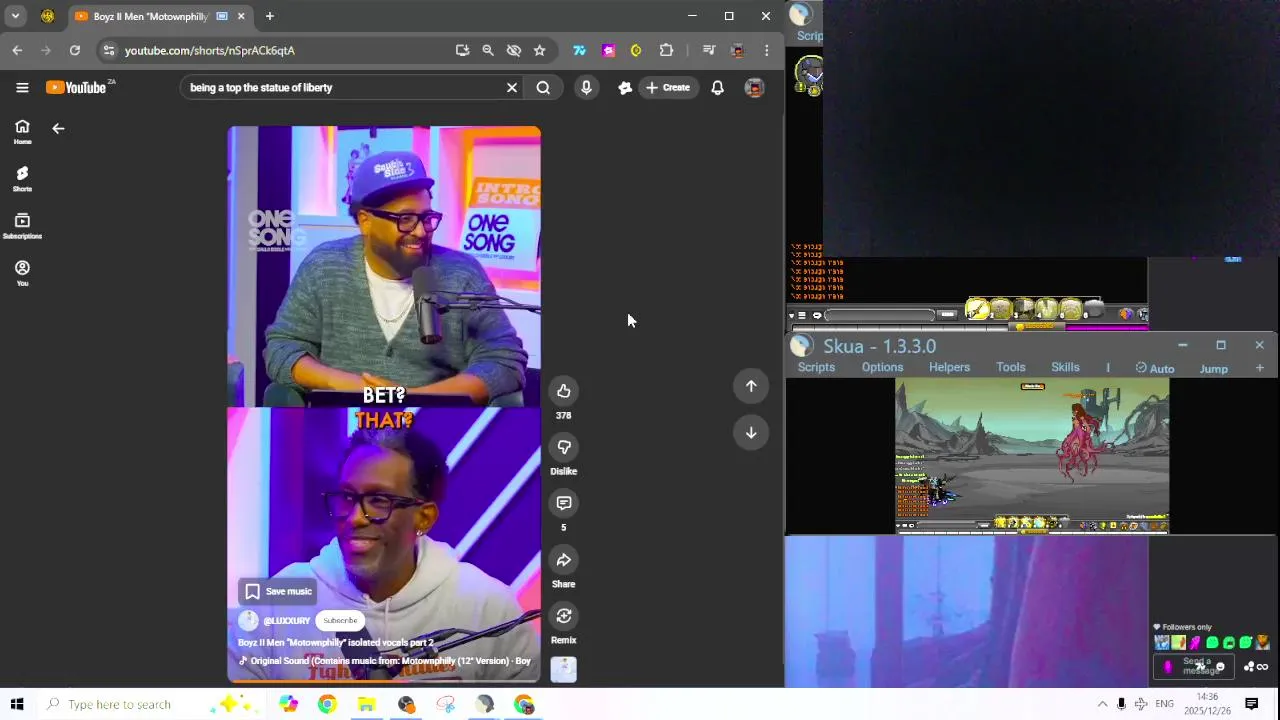Open the Chrome extensions puzzle icon
Image resolution: width=1280 pixels, height=720 pixels.
click(x=667, y=50)
